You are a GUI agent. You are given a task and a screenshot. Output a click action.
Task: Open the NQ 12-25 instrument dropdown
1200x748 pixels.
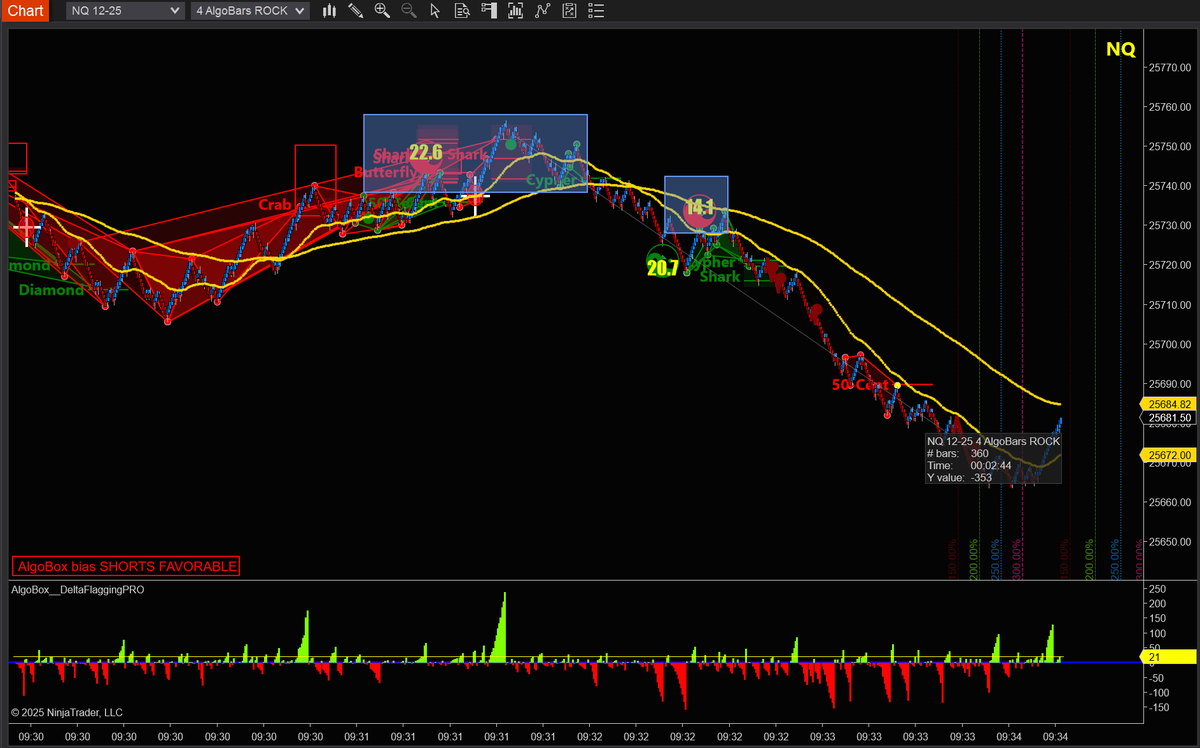click(x=125, y=11)
